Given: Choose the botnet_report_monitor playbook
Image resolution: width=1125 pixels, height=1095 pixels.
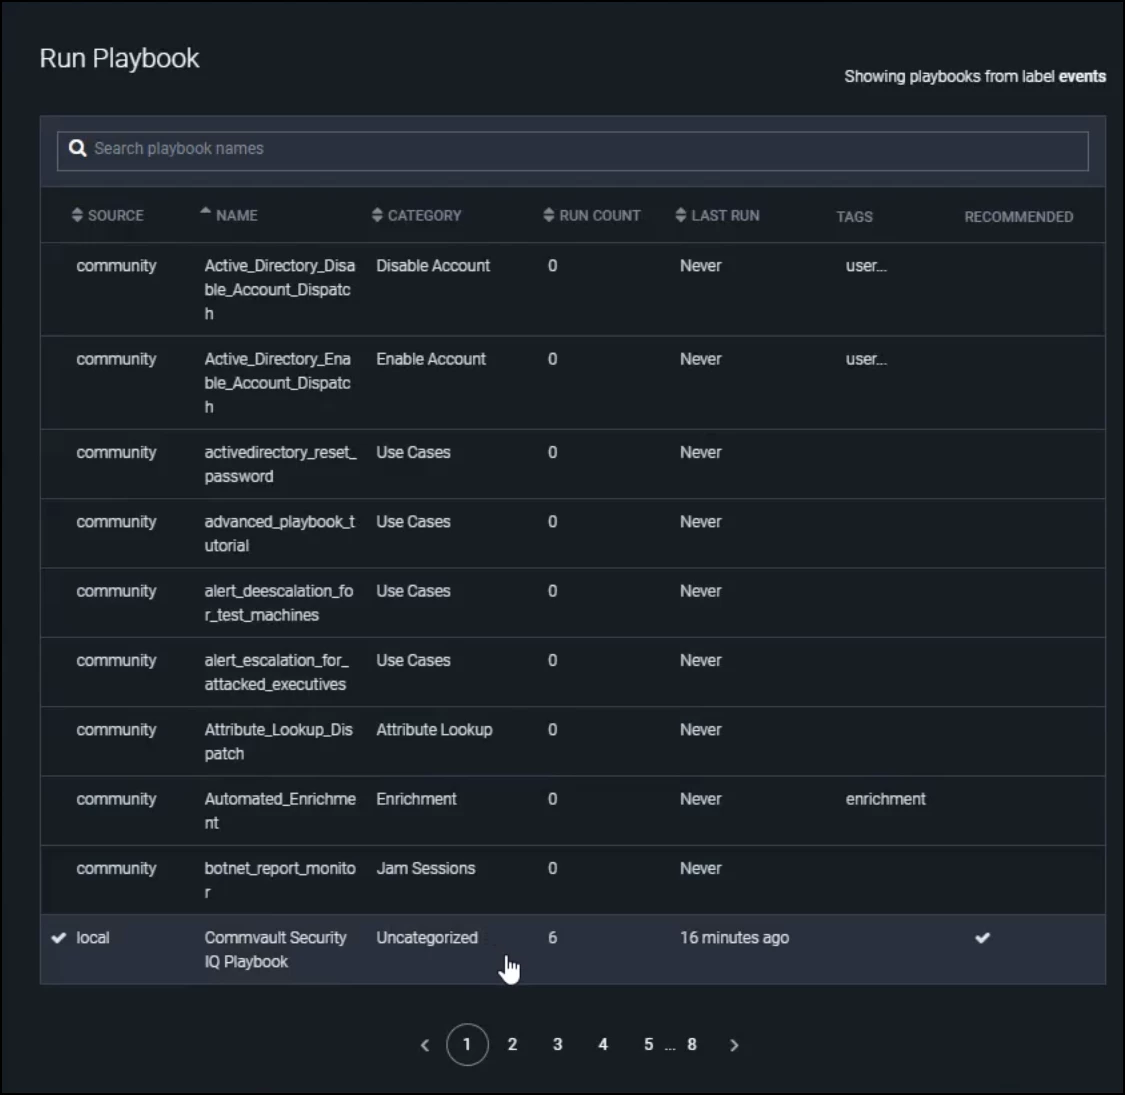Looking at the screenshot, I should (x=279, y=880).
